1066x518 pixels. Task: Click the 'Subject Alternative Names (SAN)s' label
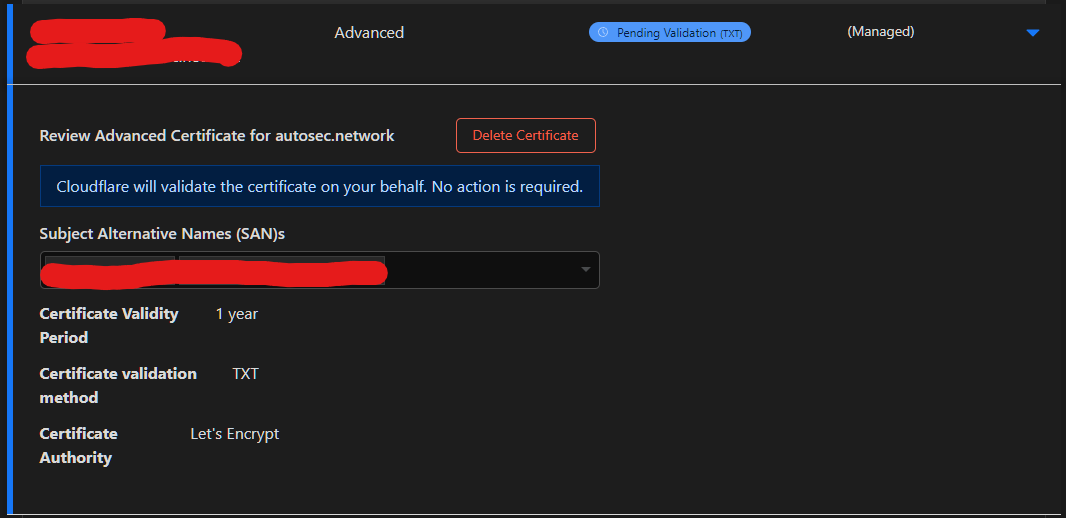[x=162, y=234]
